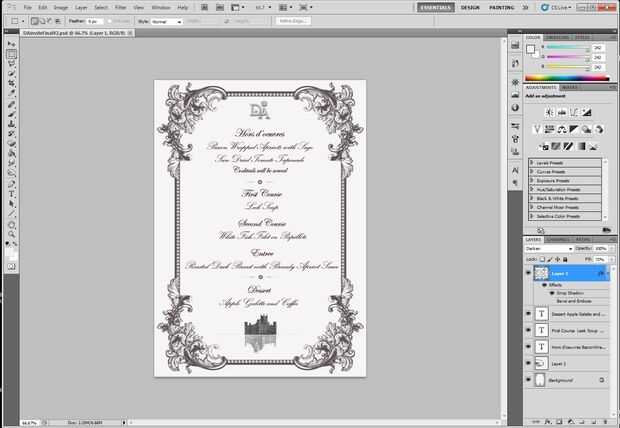Add an Exposure adjustment
The image size is (620, 428).
586,113
